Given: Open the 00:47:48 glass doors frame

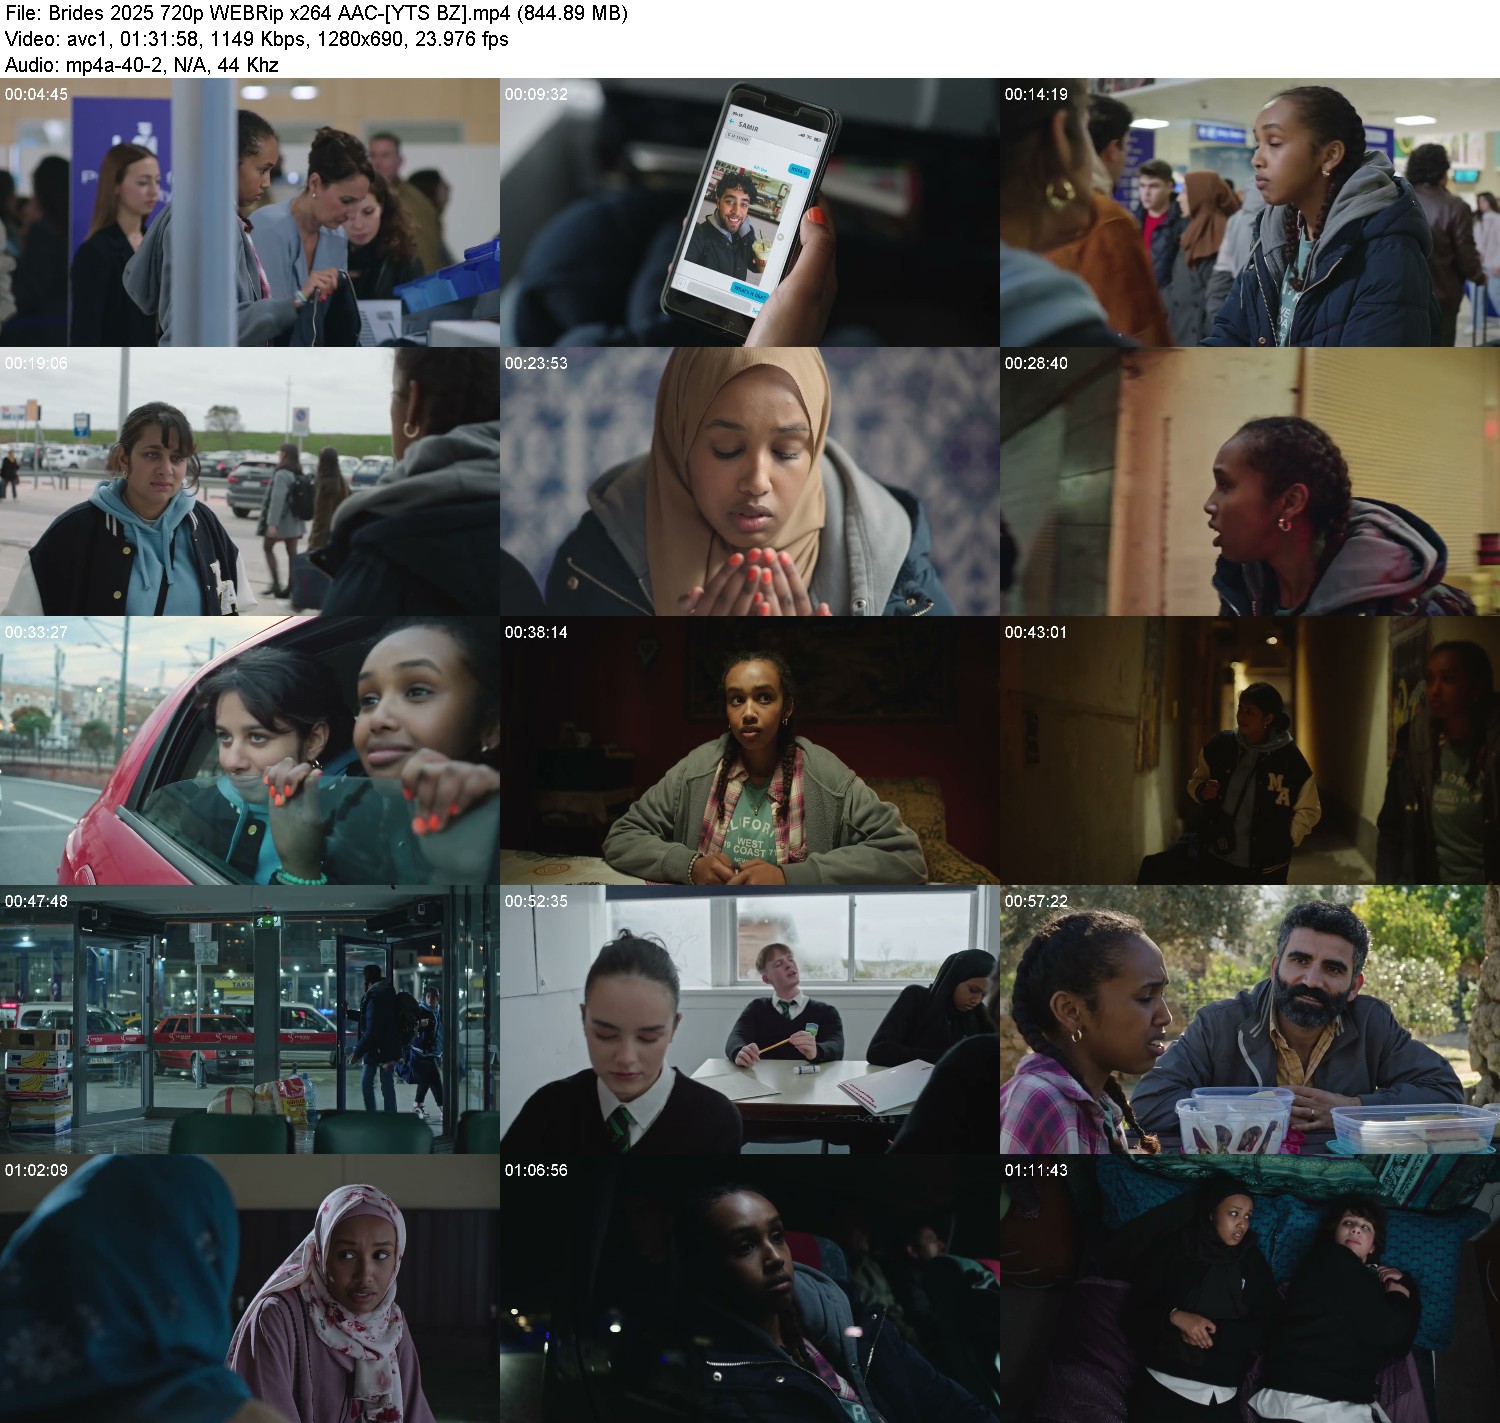Looking at the screenshot, I should click(x=250, y=1020).
